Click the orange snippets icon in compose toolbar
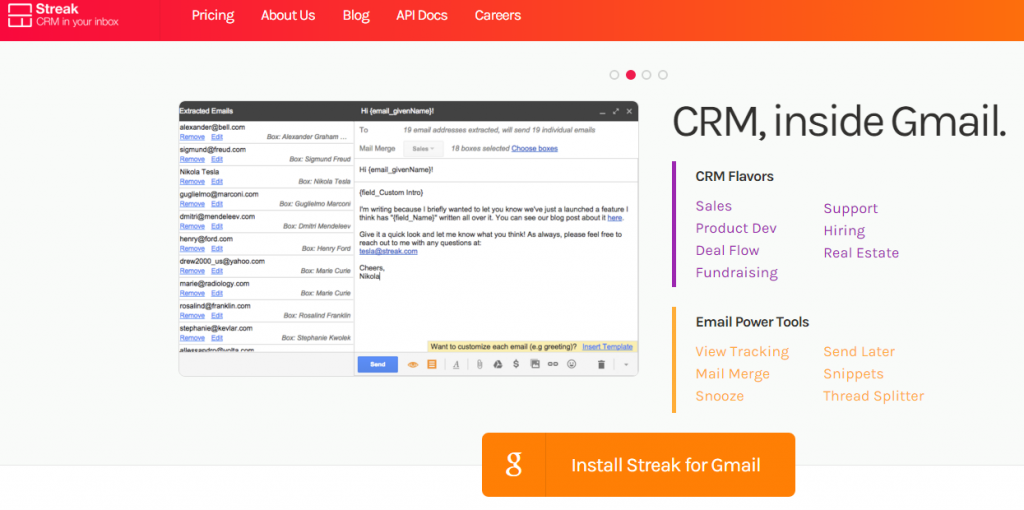The width and height of the screenshot is (1024, 510). 432,365
